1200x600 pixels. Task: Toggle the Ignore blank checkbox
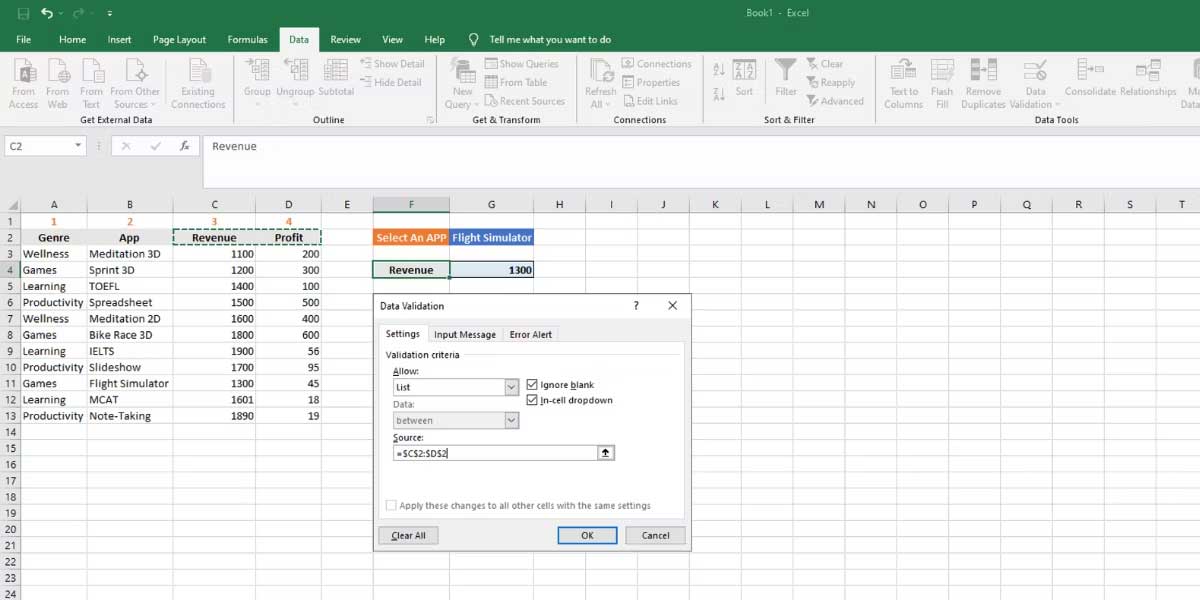coord(532,387)
